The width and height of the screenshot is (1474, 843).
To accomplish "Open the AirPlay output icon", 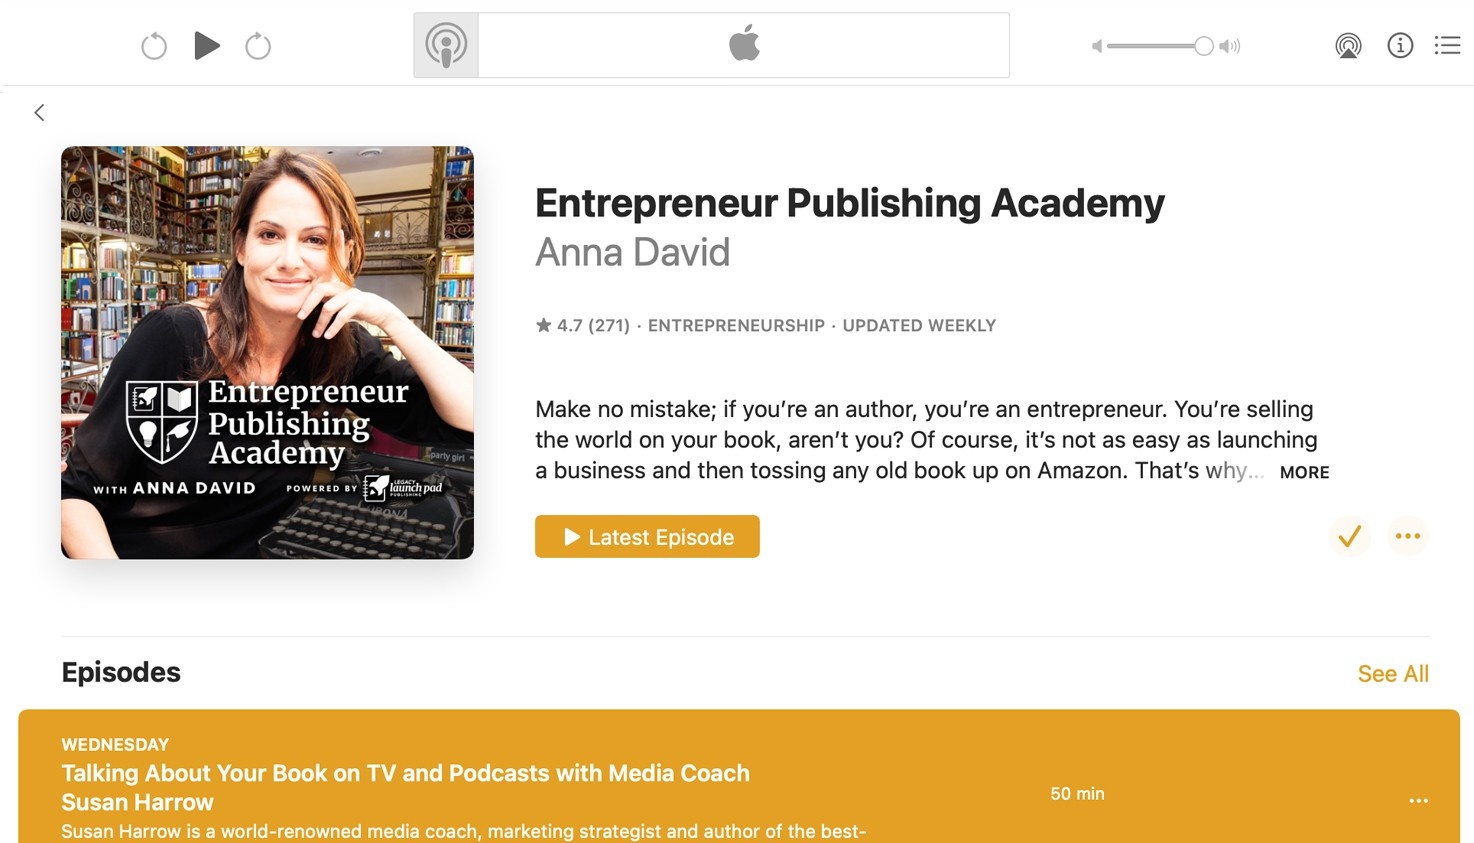I will point(1348,46).
